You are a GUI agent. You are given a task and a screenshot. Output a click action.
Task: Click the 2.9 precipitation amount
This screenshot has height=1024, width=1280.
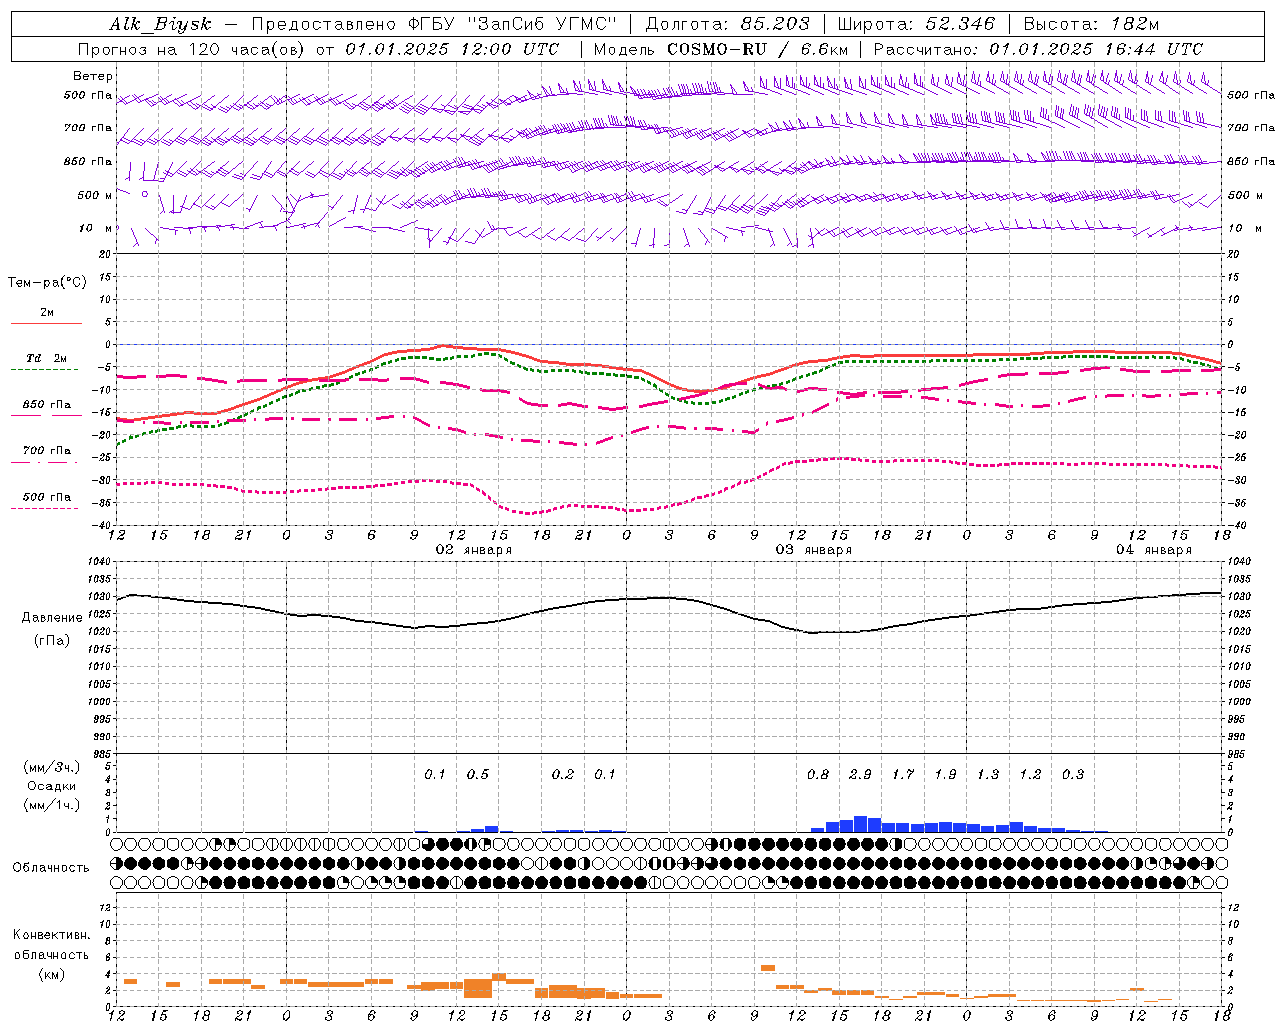pyautogui.click(x=860, y=775)
